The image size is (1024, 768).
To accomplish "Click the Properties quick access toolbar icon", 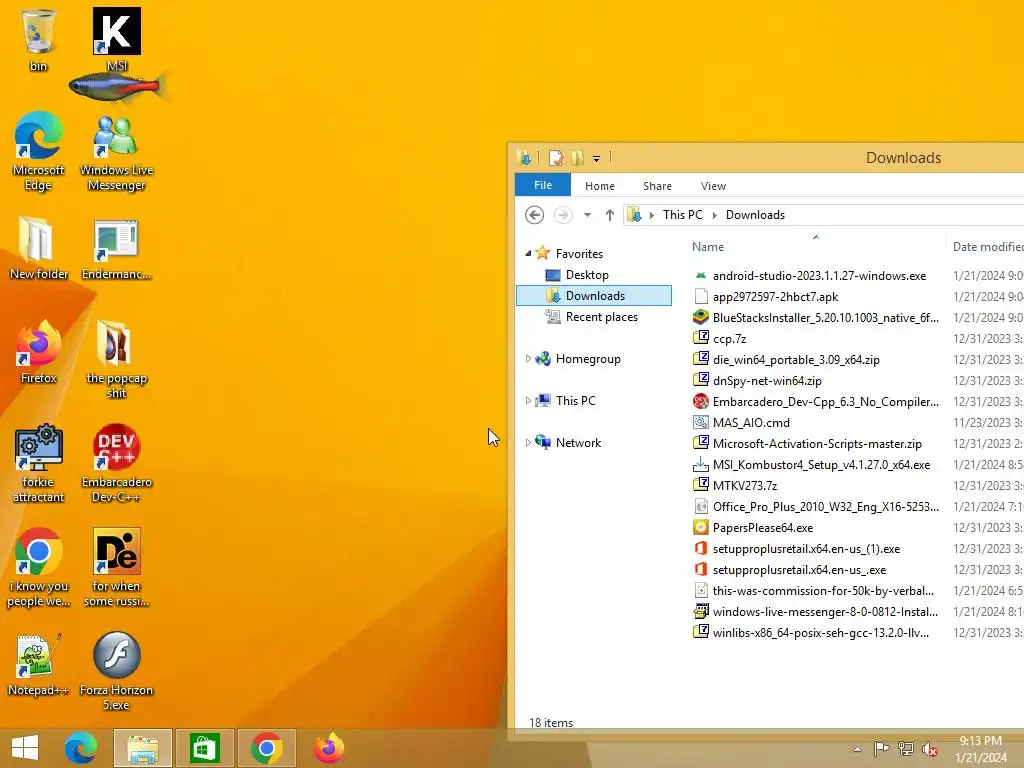I will 556,158.
